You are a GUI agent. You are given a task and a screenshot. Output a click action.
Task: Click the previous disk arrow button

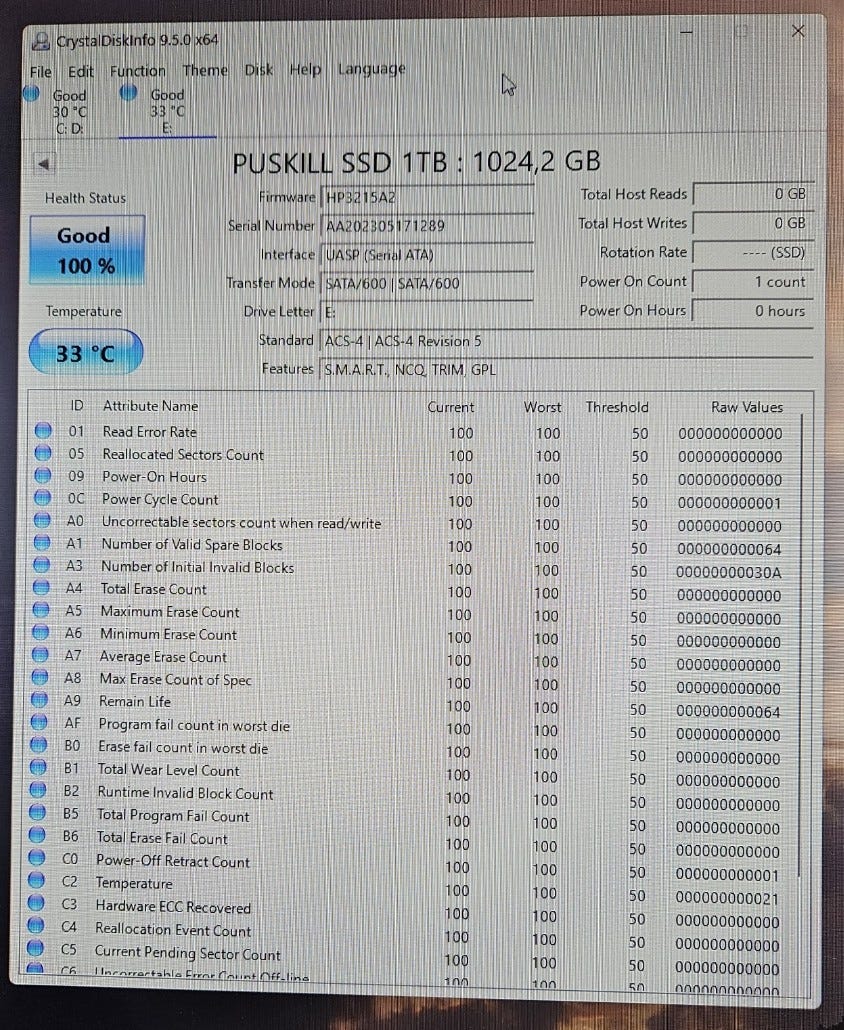pos(45,163)
